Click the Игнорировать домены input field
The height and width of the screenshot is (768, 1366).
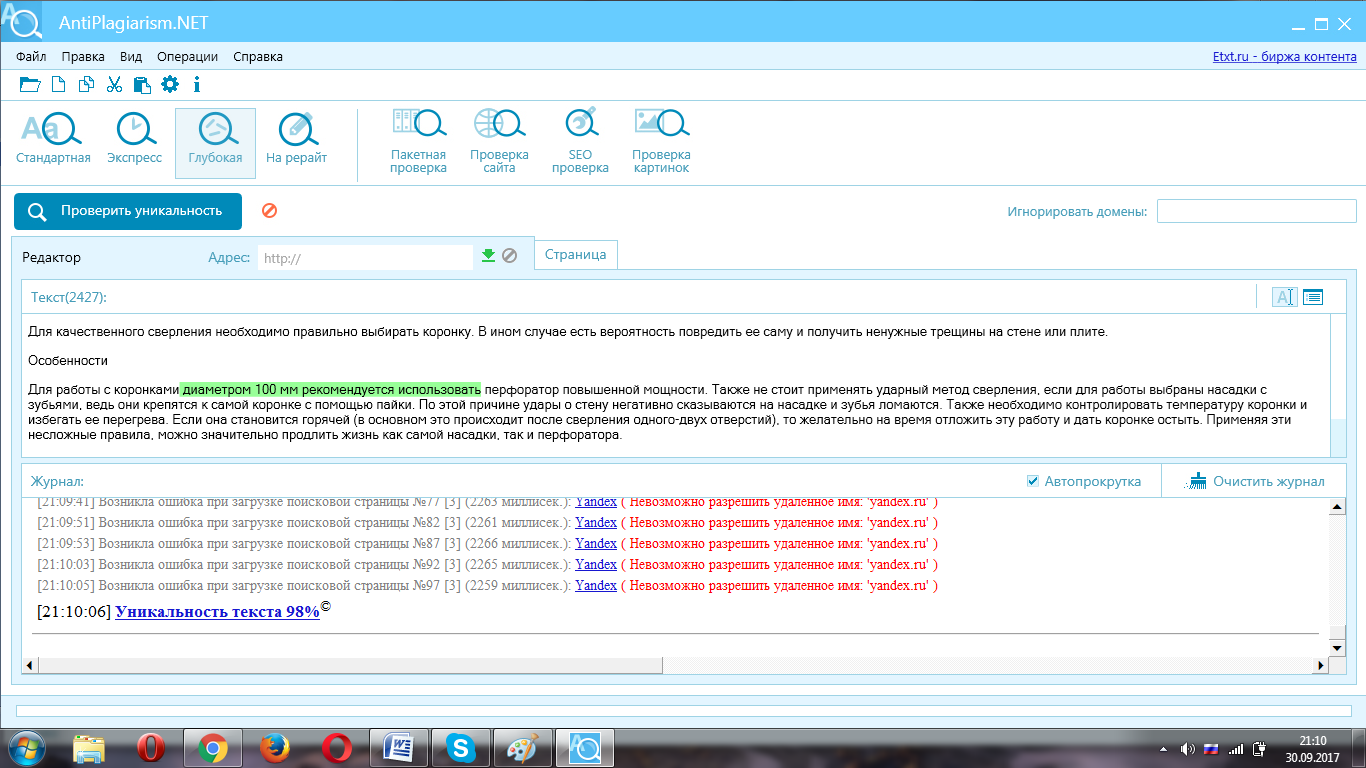click(1256, 211)
